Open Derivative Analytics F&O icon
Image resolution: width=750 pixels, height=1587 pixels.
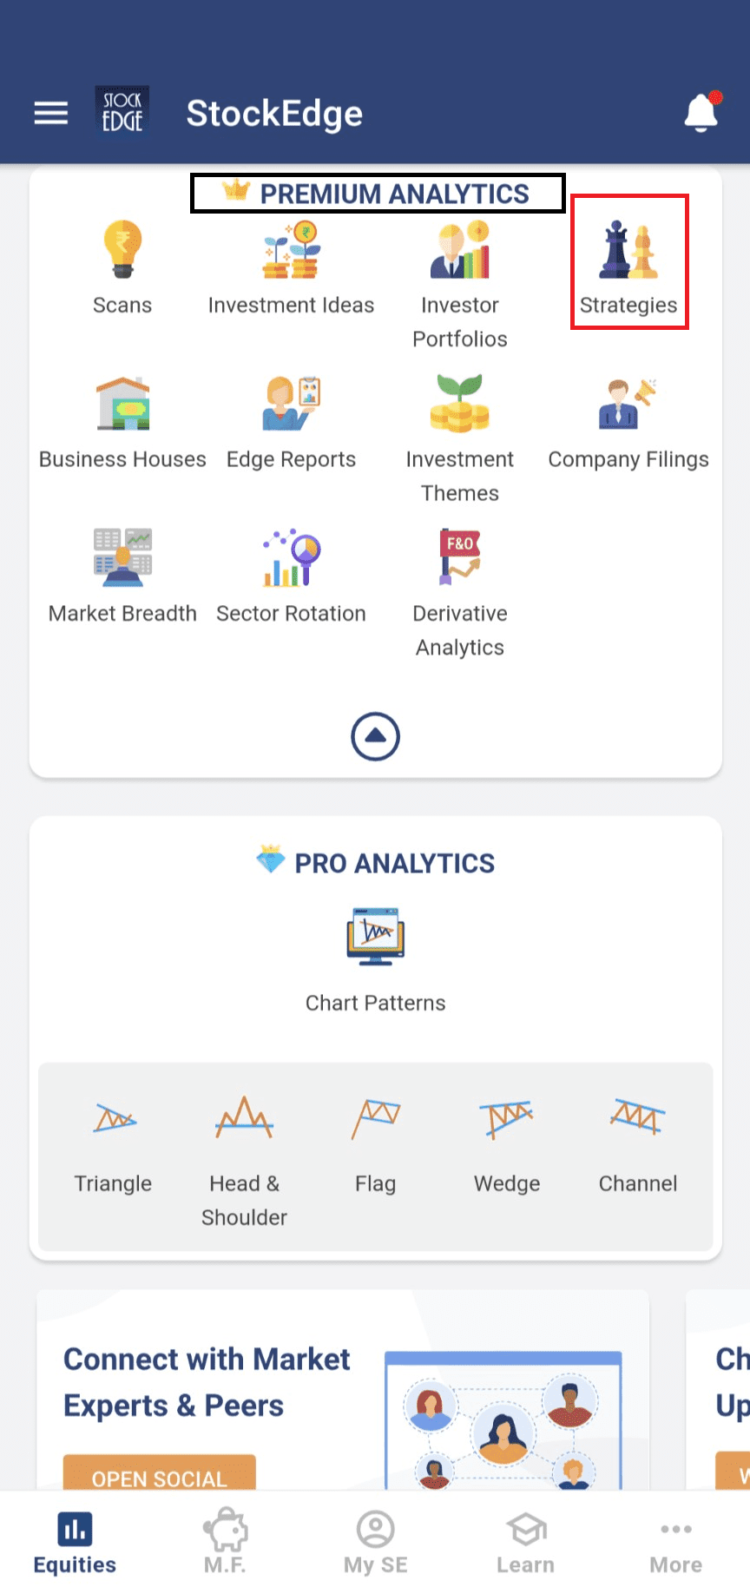(x=460, y=556)
